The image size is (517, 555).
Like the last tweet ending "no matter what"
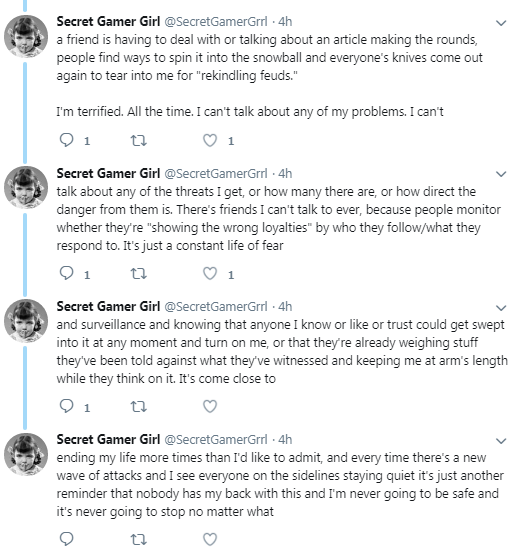tap(210, 539)
